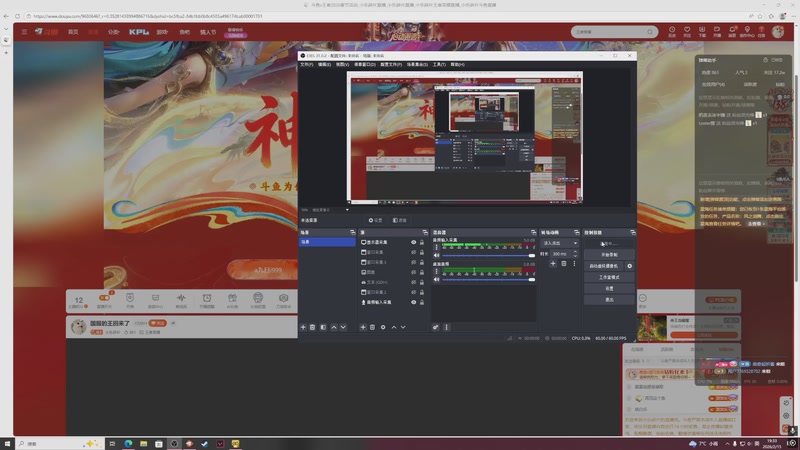The width and height of the screenshot is (800, 450).
Task: Move selected source up arrow
Action: pyautogui.click(x=393, y=327)
